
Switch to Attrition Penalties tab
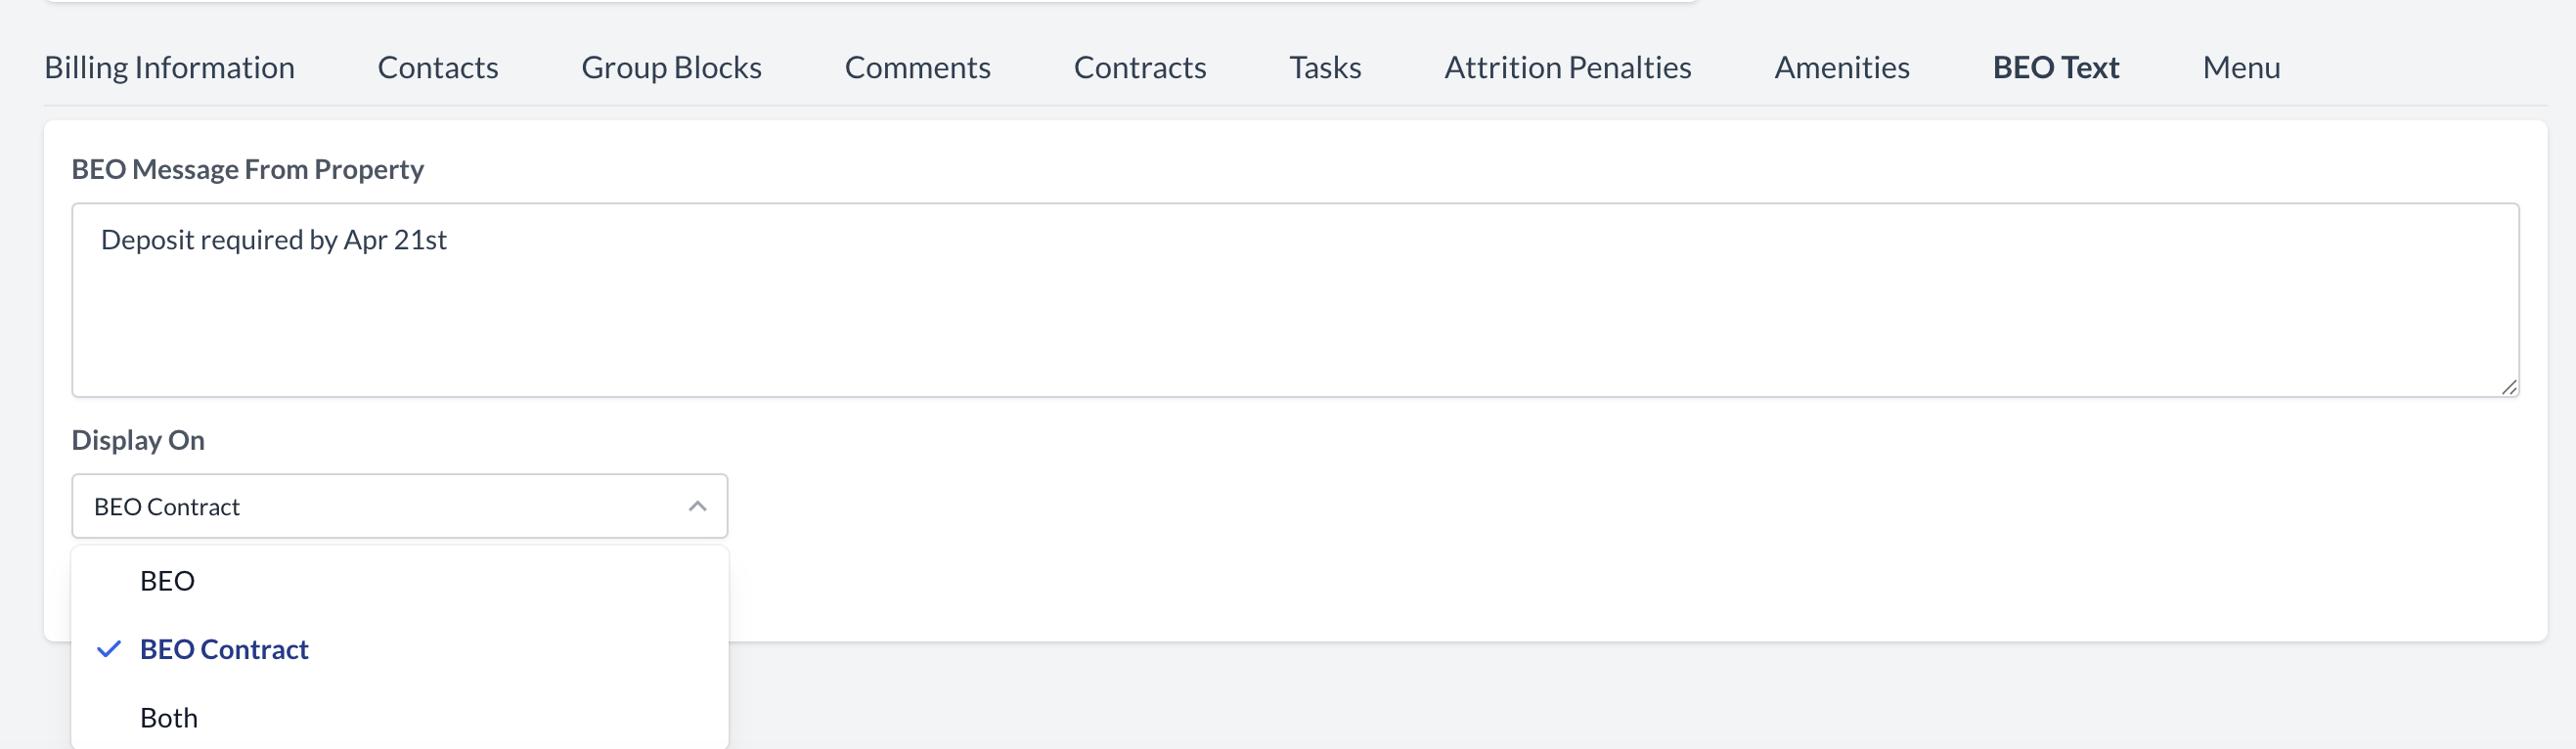point(1567,67)
